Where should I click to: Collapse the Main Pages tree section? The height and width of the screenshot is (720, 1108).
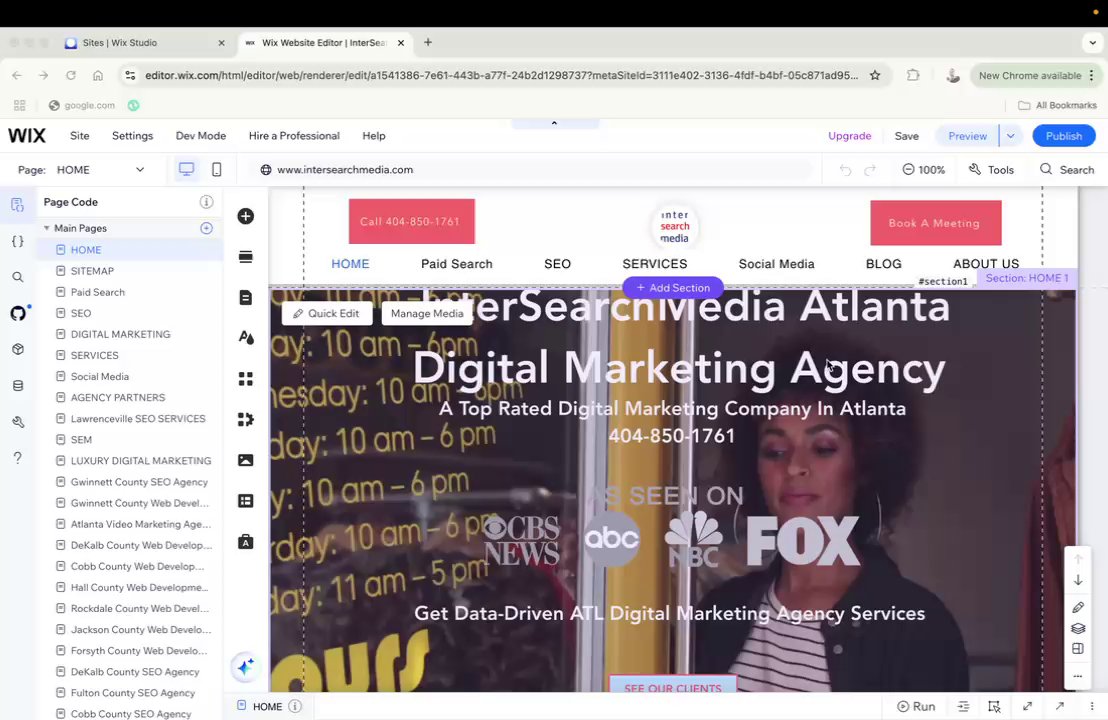(x=47, y=228)
